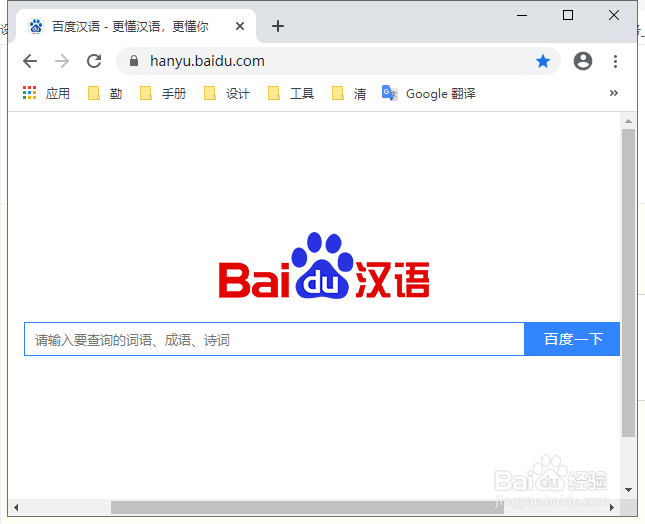Click the Baidu 汉语 logo

click(324, 265)
